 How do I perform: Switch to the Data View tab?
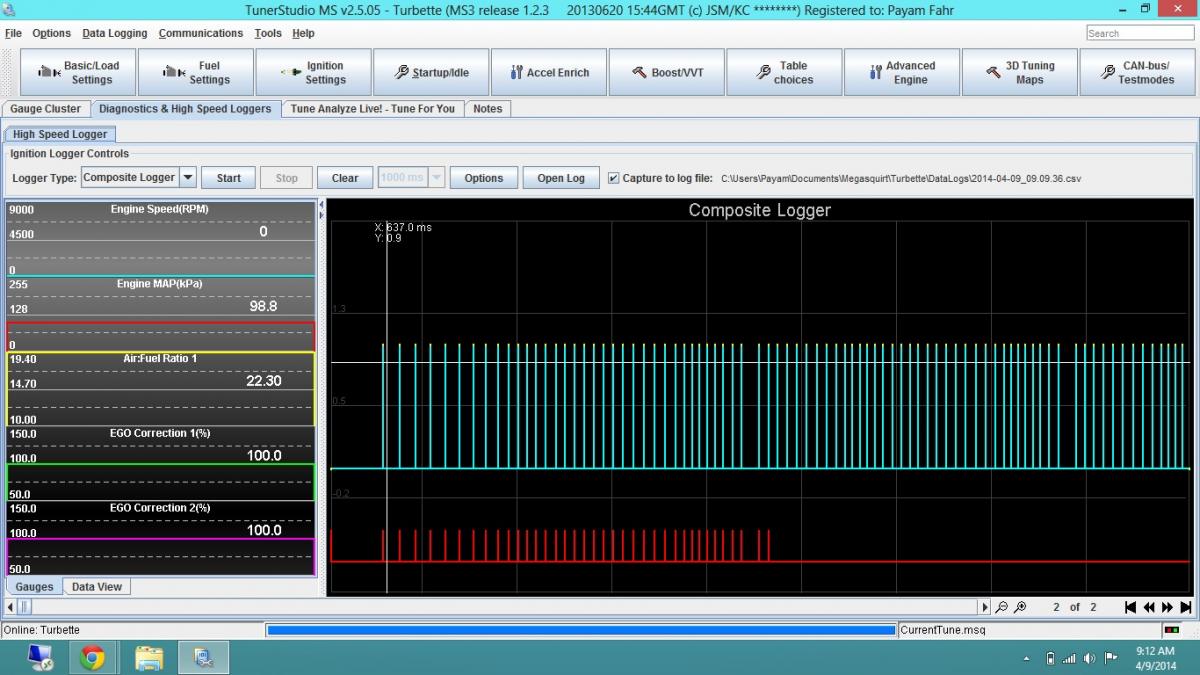click(x=97, y=587)
